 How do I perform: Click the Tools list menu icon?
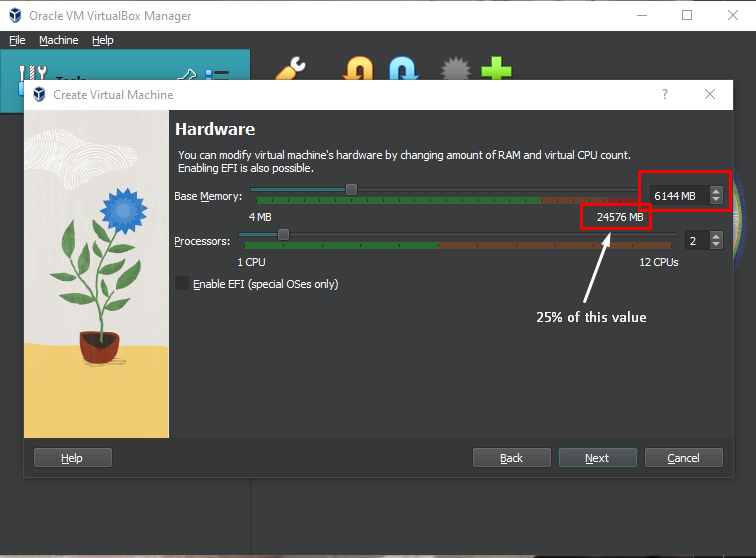217,75
